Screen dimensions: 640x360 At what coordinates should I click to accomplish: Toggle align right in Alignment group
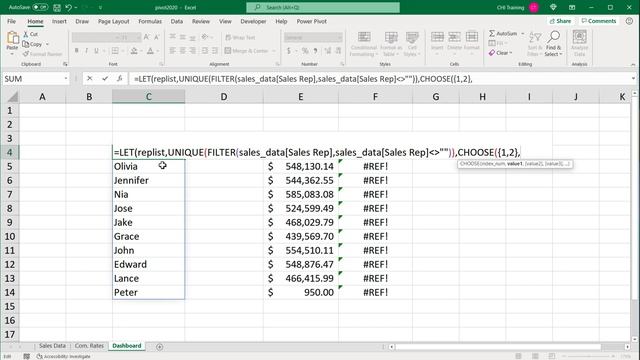coord(192,51)
